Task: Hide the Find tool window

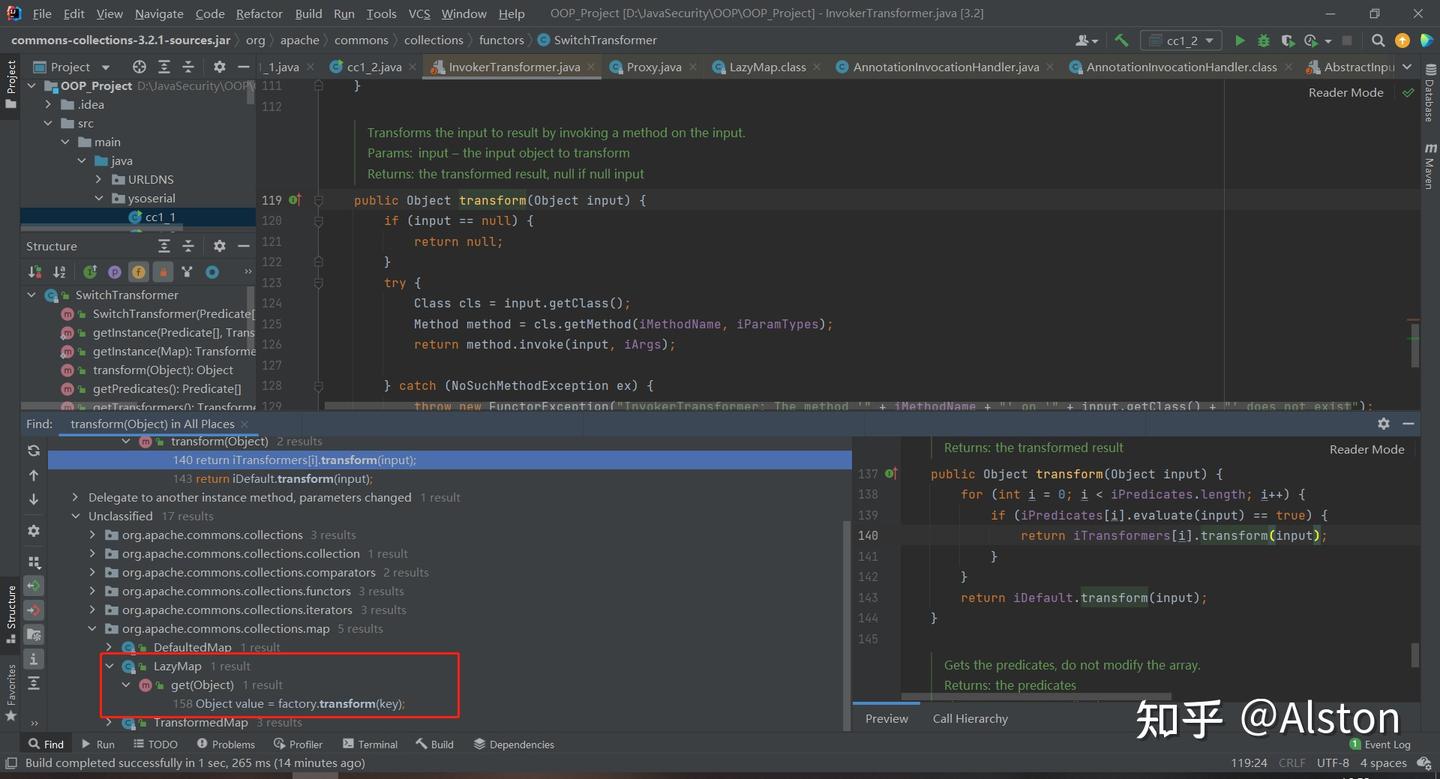Action: click(x=1408, y=424)
